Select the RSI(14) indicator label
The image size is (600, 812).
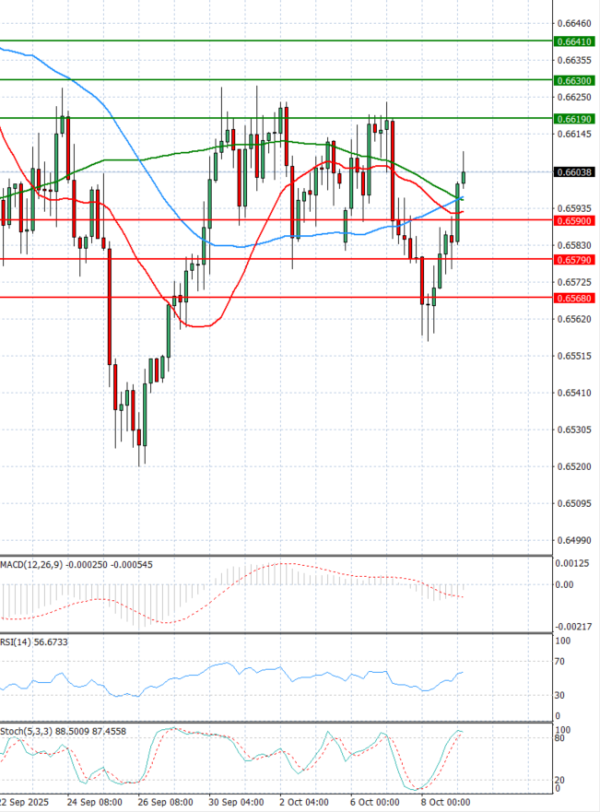(x=18, y=641)
